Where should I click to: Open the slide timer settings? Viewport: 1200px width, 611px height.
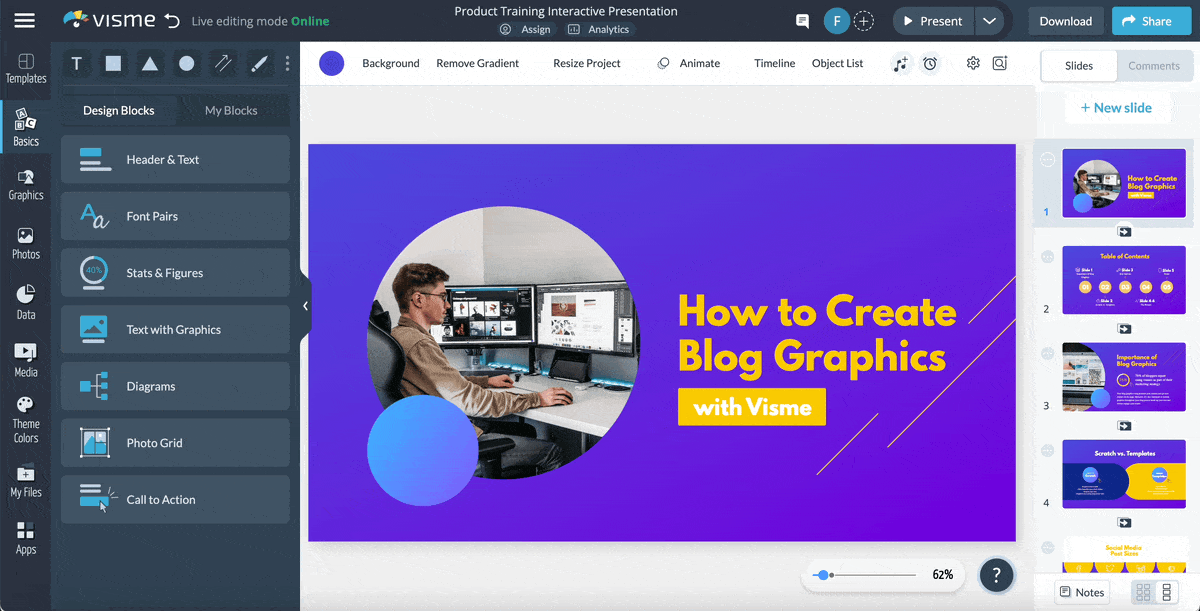(x=930, y=63)
